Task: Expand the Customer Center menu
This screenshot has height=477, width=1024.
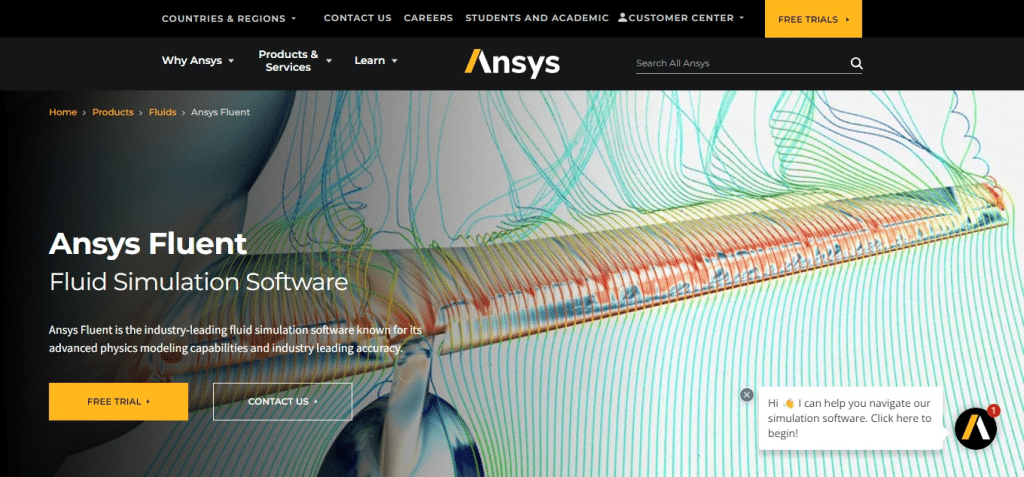Action: (x=681, y=18)
